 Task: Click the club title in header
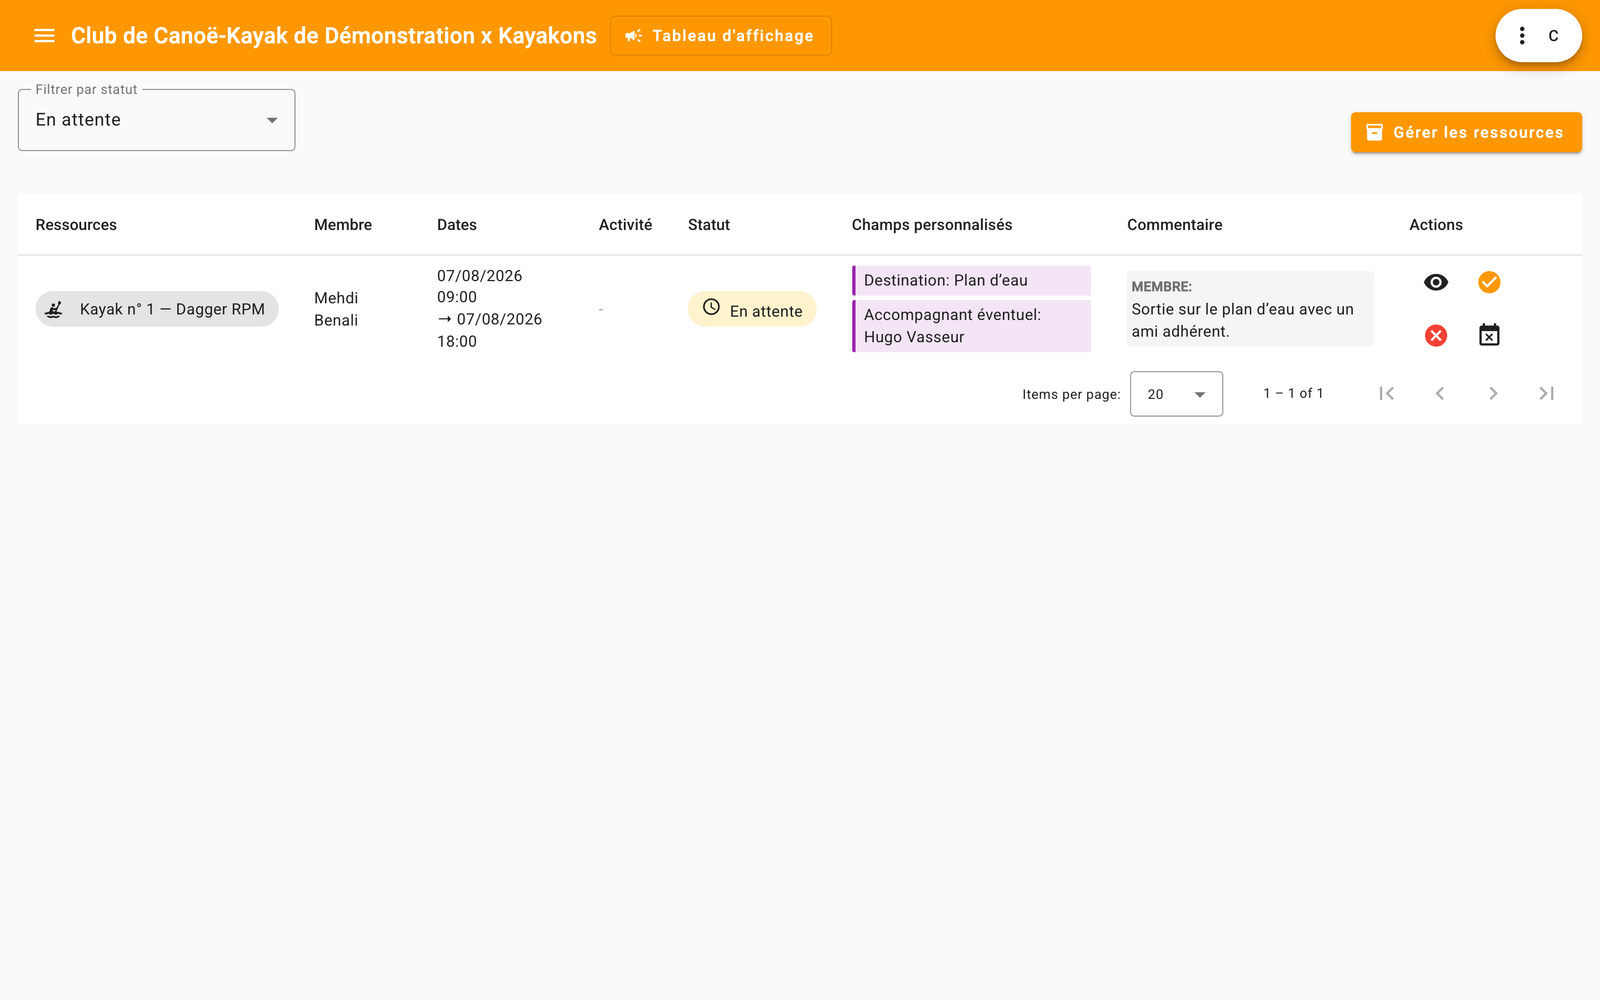coord(334,36)
